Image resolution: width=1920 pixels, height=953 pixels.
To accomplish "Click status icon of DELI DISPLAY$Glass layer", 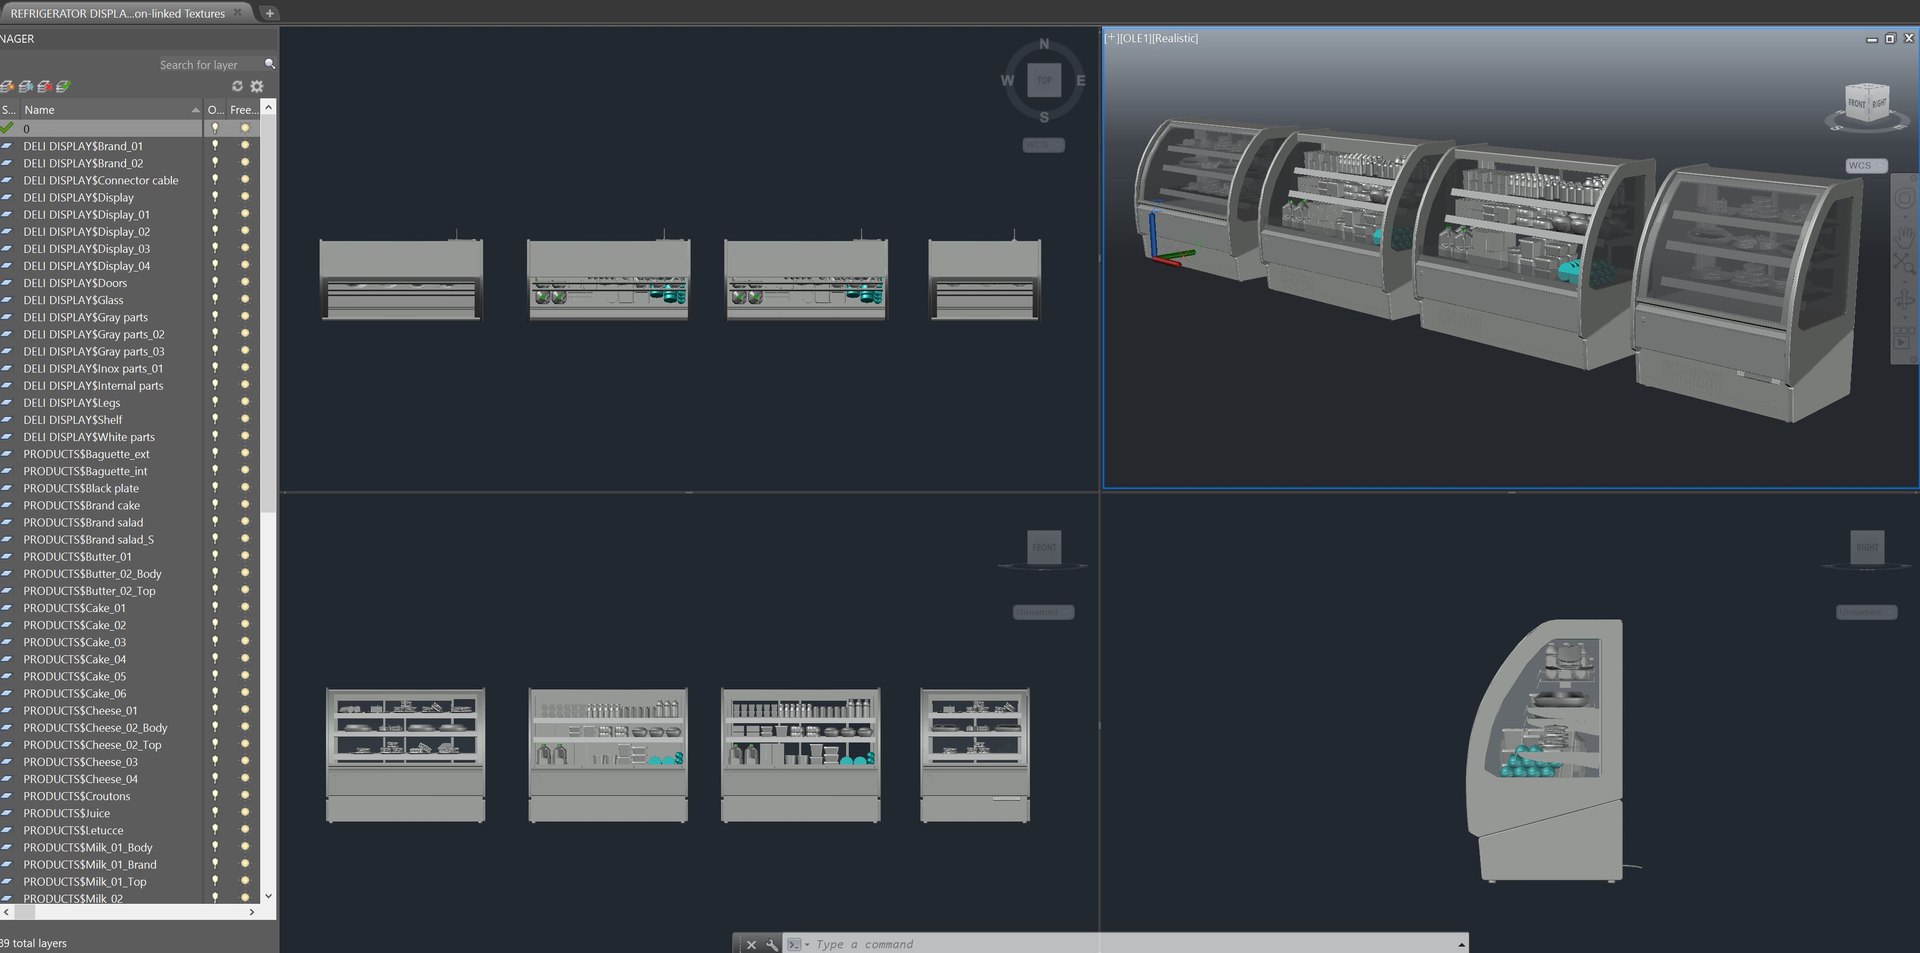I will tap(7, 300).
